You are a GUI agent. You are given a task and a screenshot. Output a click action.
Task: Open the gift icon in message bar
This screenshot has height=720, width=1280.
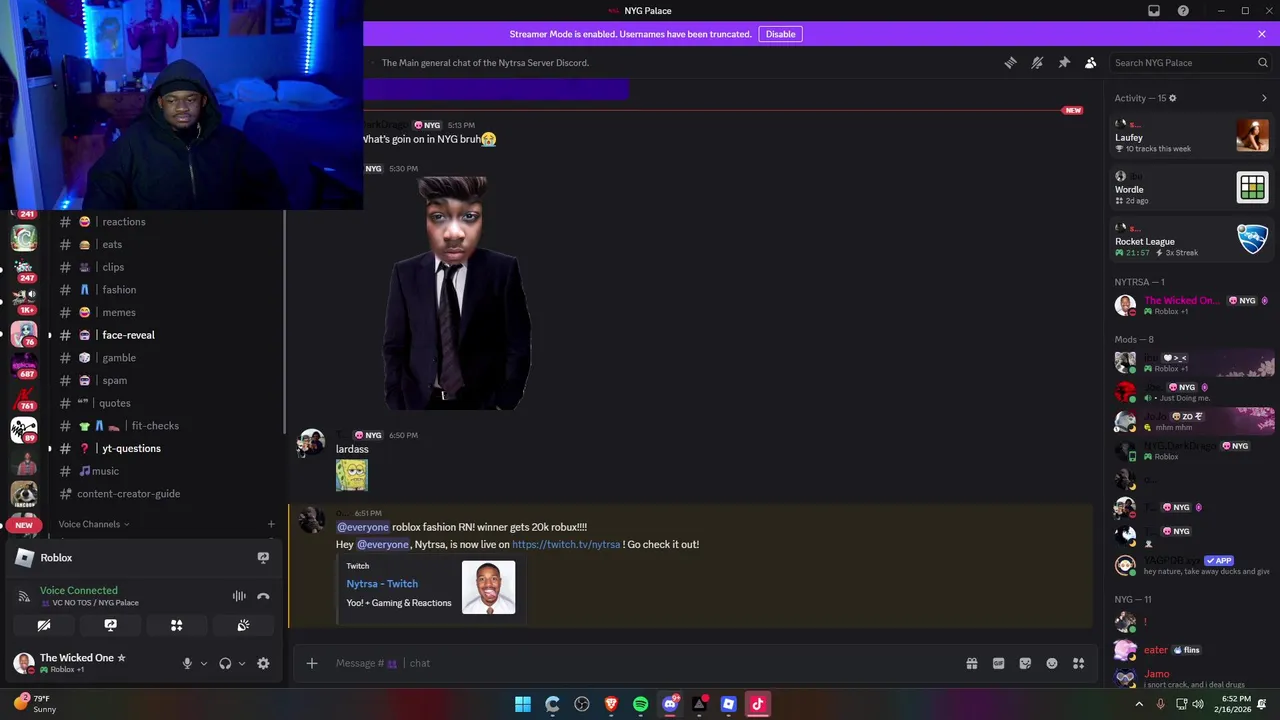971,663
